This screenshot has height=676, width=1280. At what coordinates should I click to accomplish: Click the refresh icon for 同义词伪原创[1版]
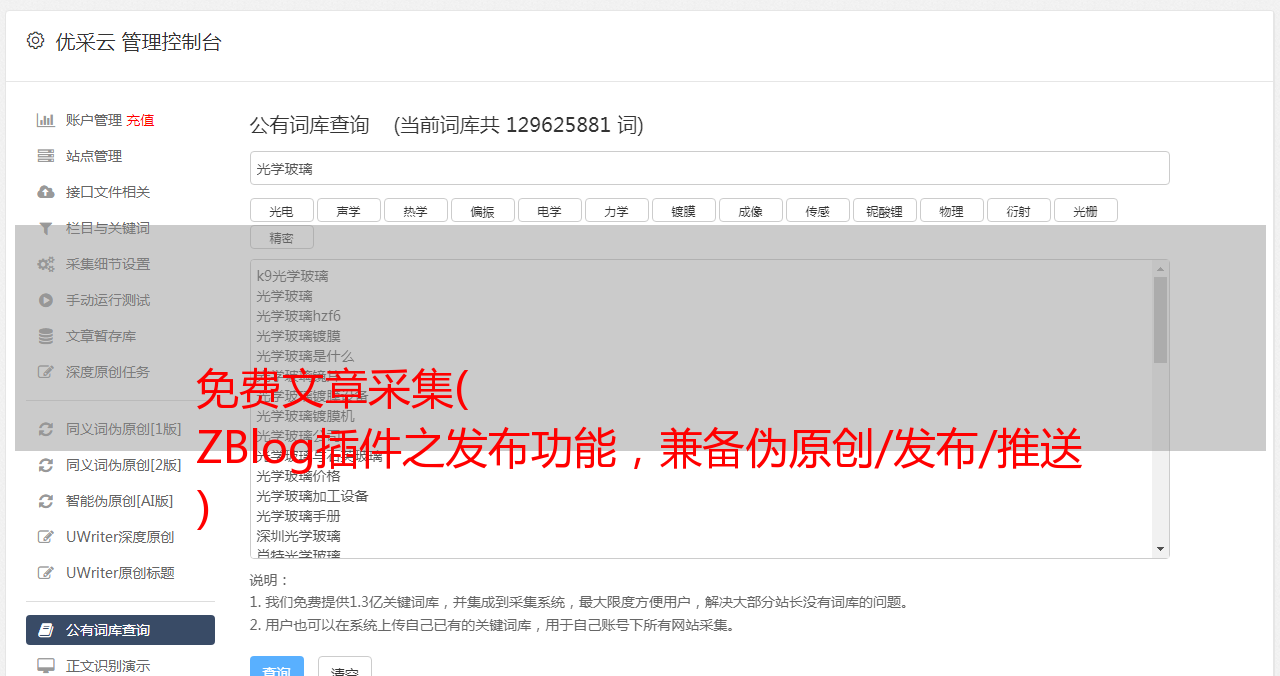click(45, 429)
